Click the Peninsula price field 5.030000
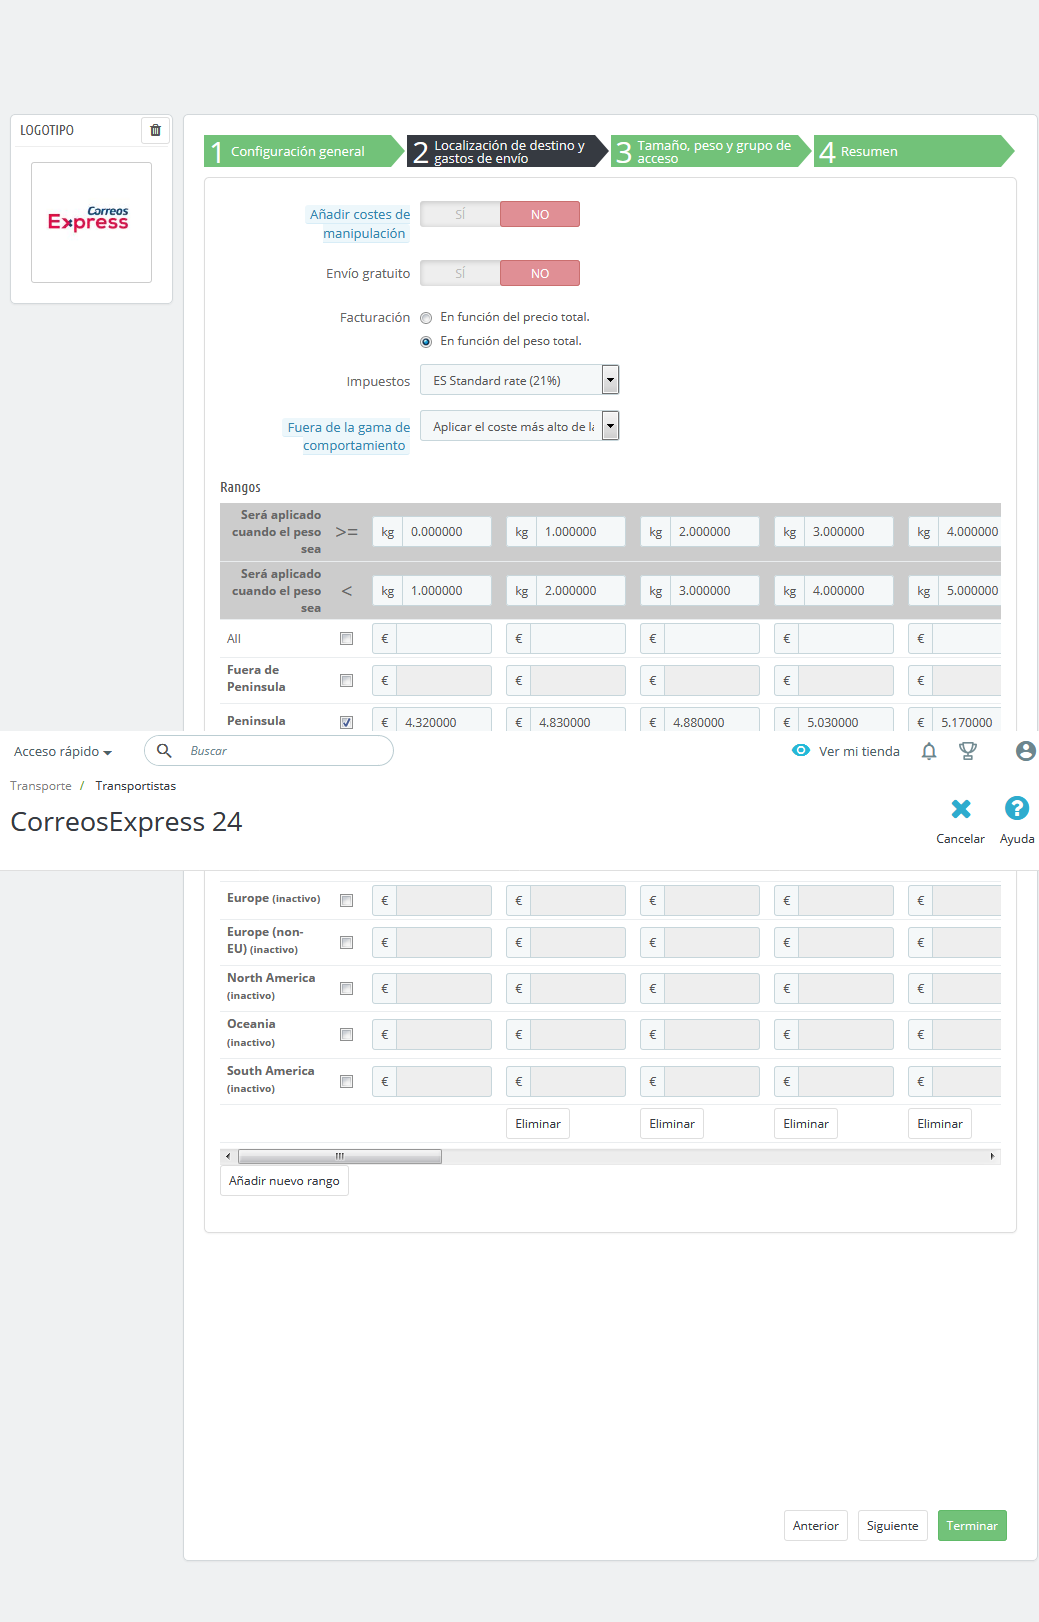The image size is (1039, 1622). pos(846,722)
